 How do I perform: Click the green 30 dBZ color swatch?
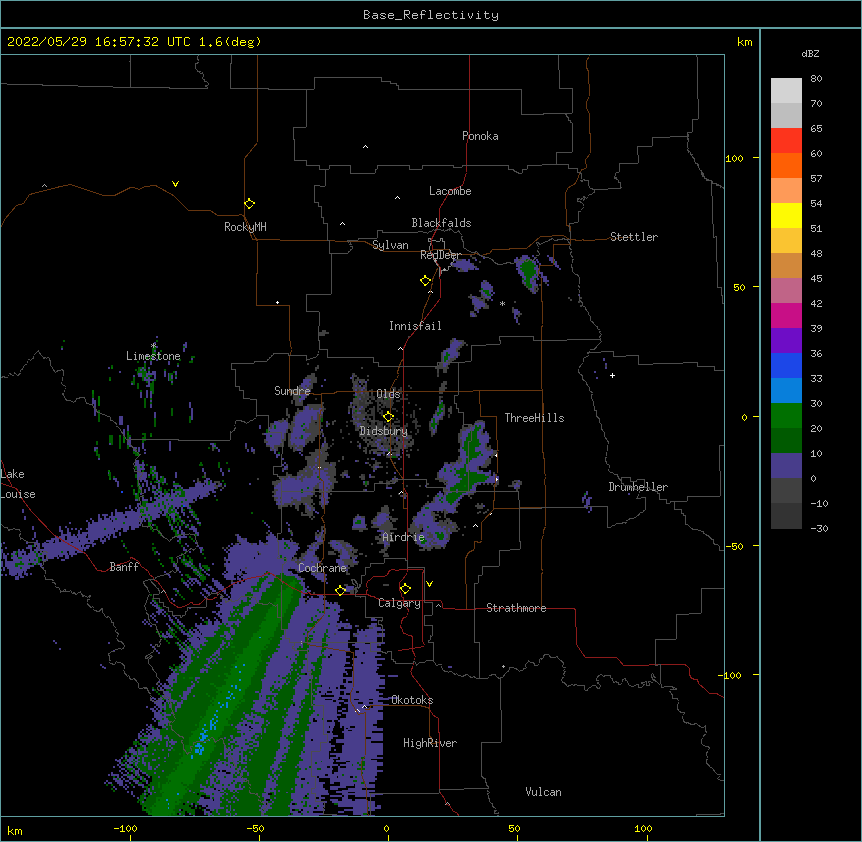point(786,416)
